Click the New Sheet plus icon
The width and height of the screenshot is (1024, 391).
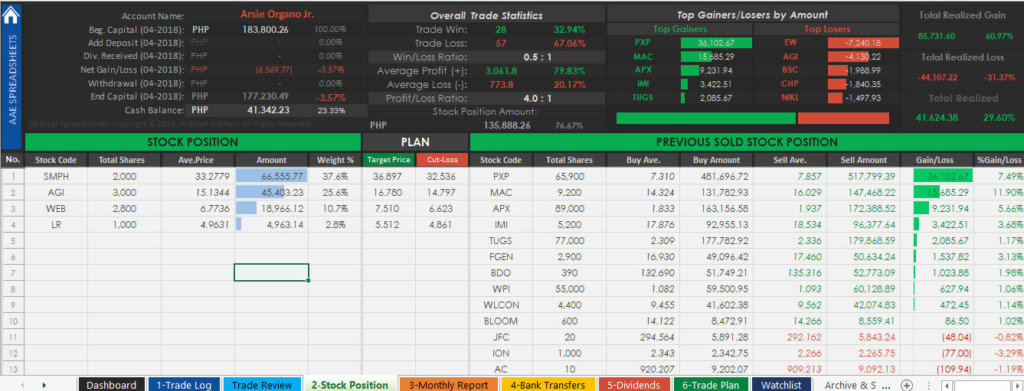[x=906, y=384]
